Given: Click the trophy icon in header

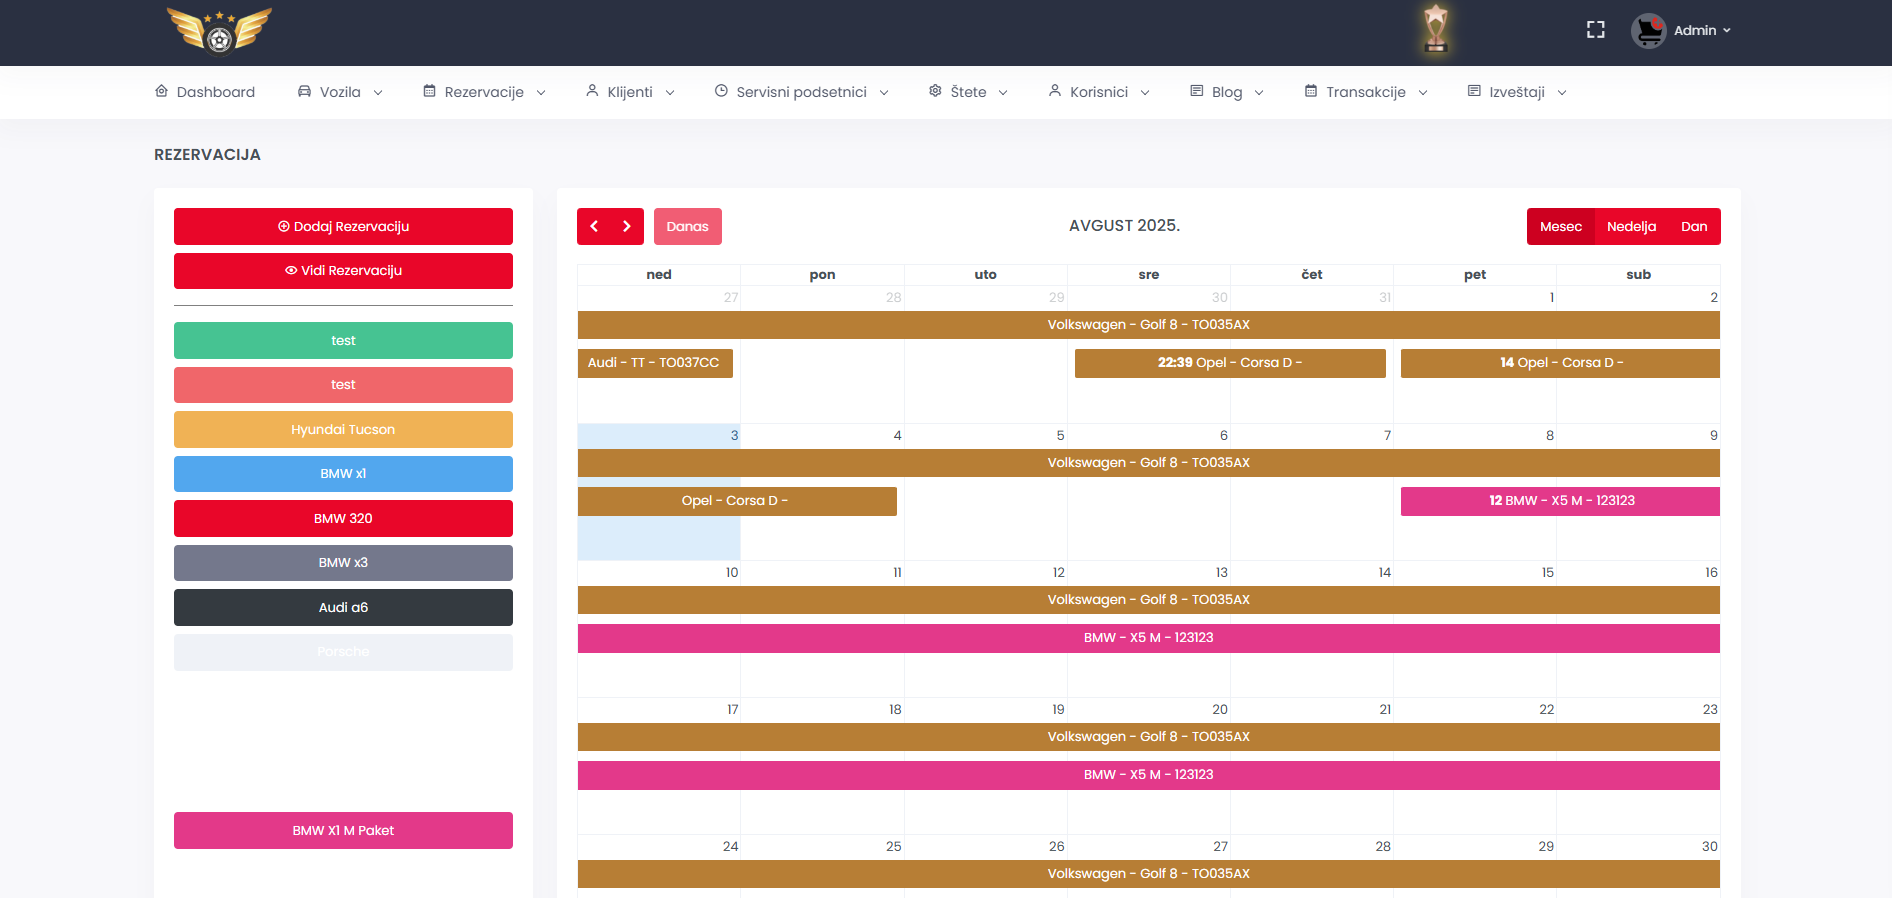Looking at the screenshot, I should (x=1435, y=28).
